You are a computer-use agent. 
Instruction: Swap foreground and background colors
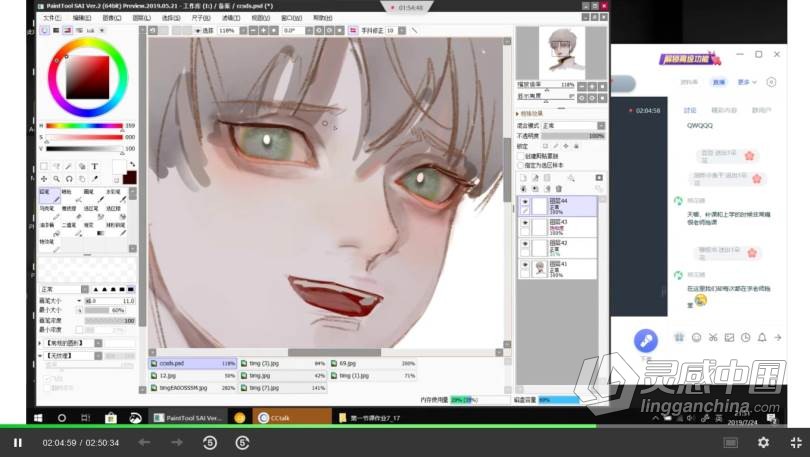[x=132, y=164]
